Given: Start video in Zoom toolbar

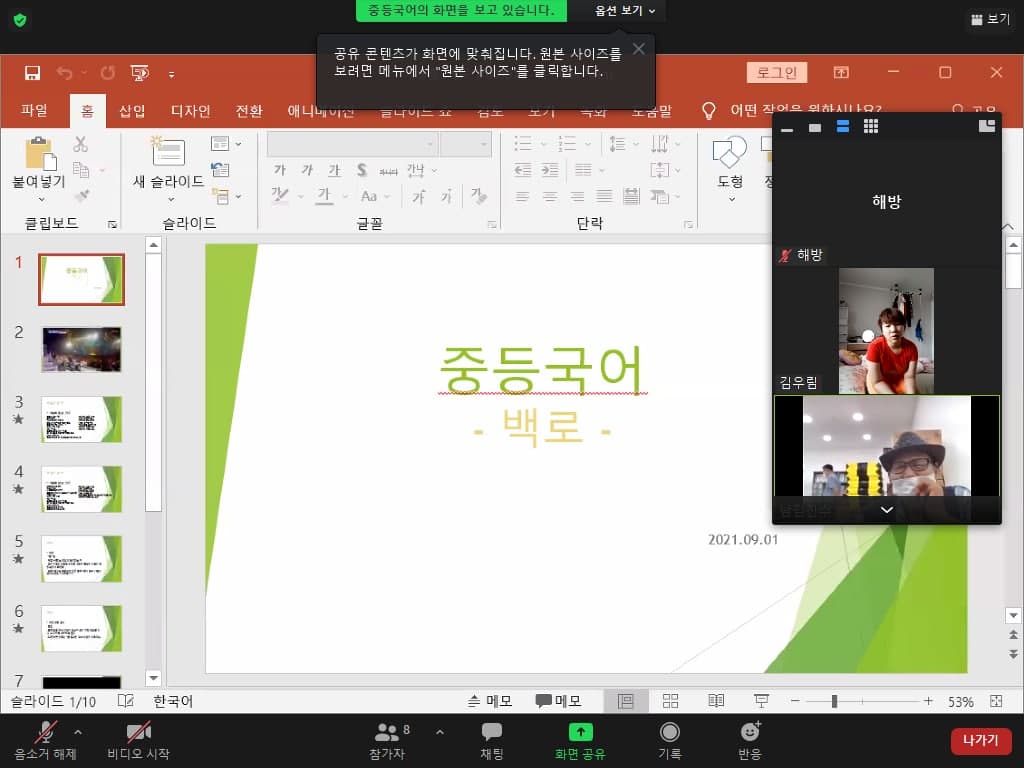Looking at the screenshot, I should pos(138,741).
